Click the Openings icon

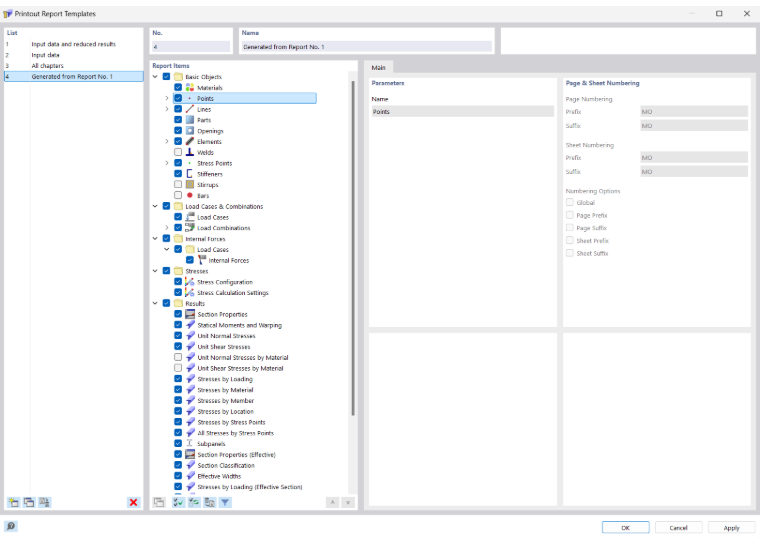point(190,131)
